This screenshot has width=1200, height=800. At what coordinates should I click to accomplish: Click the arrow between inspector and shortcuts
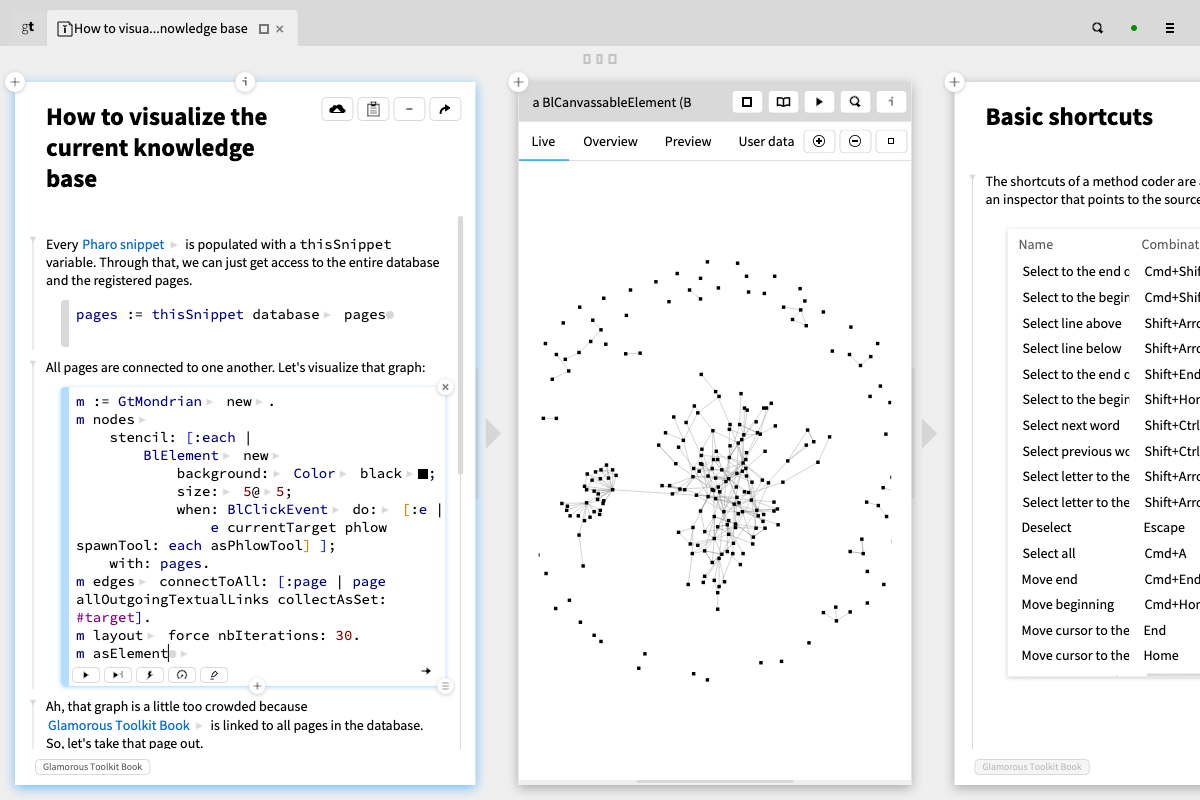(929, 433)
